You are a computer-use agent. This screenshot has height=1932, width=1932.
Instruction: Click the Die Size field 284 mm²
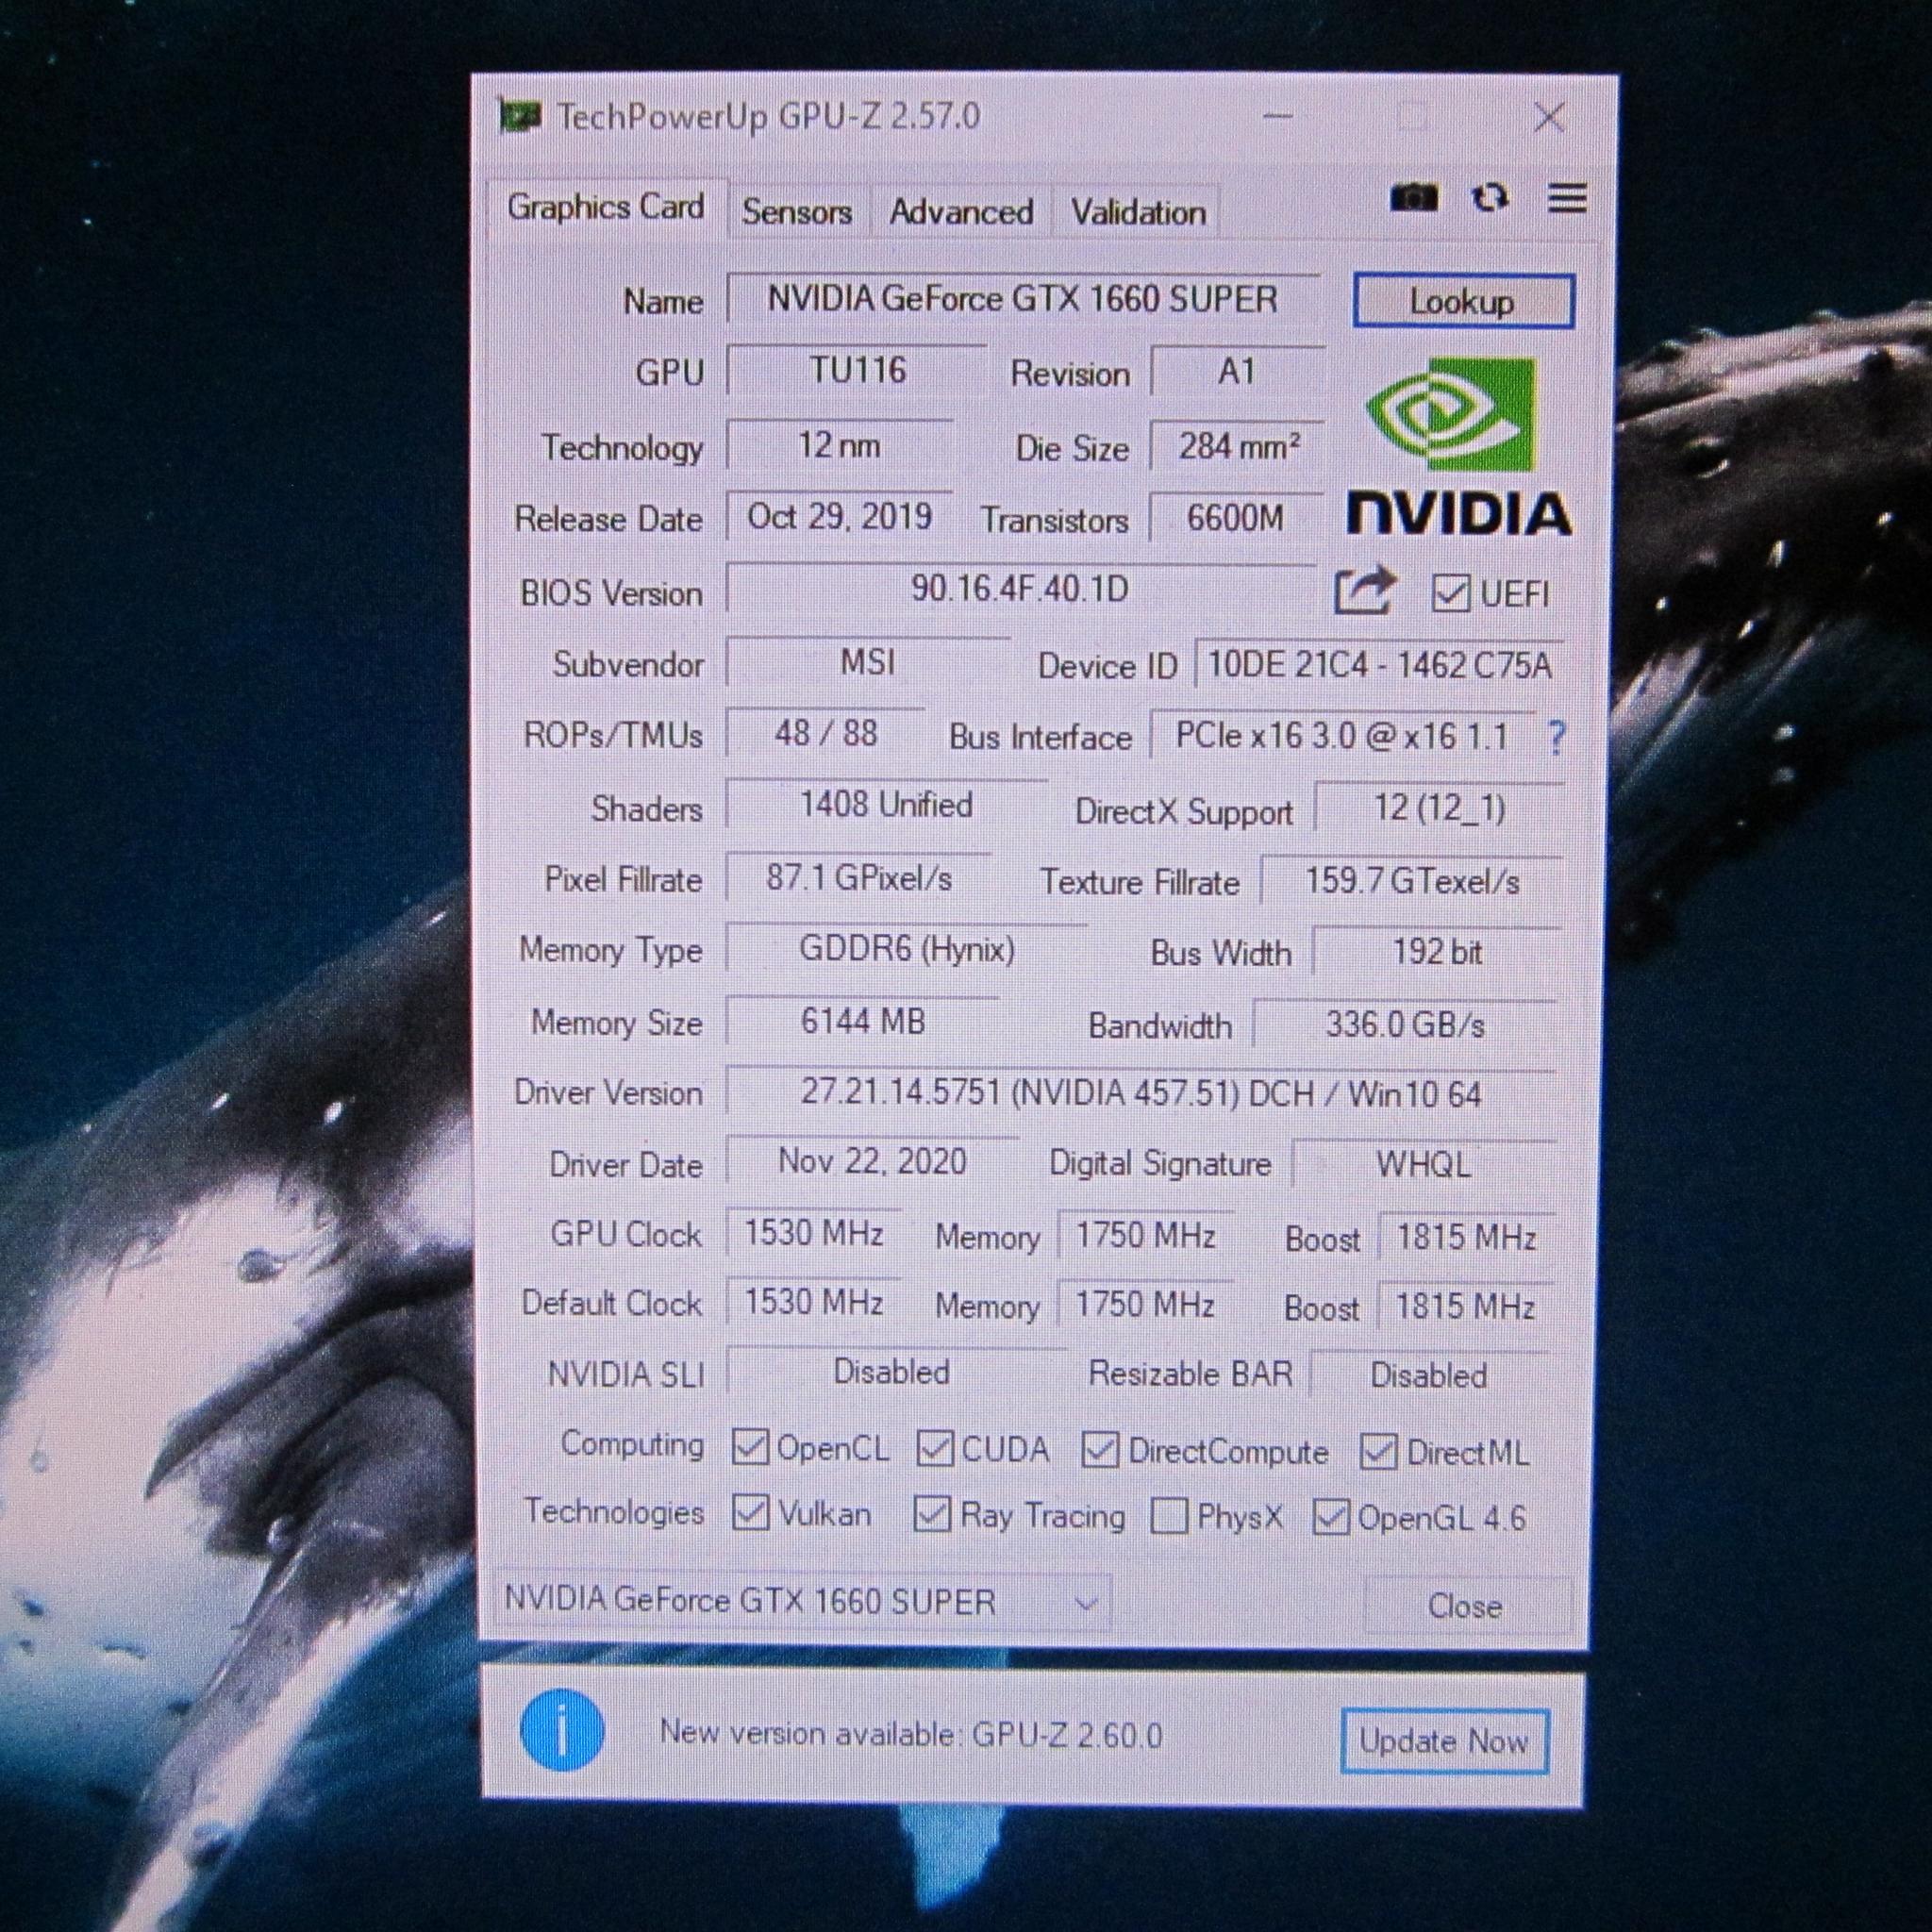pos(1237,446)
